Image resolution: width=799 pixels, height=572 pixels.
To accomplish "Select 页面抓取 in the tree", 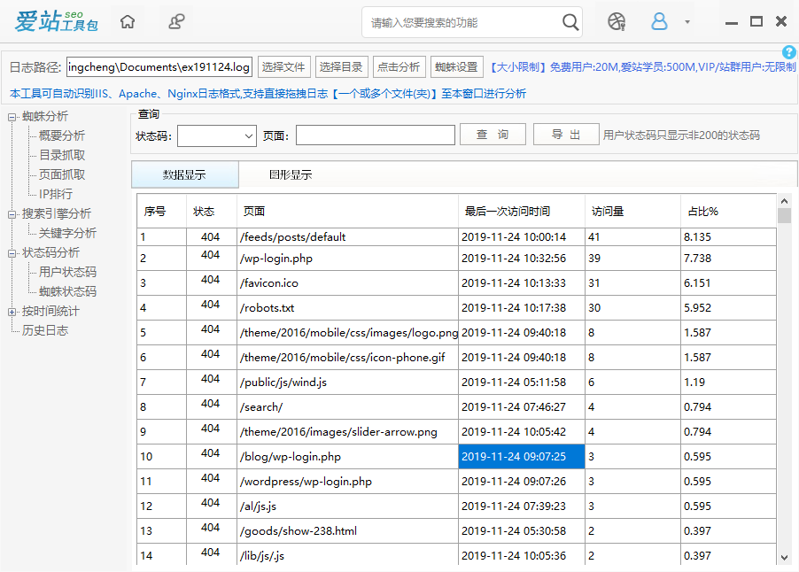I will point(62,175).
